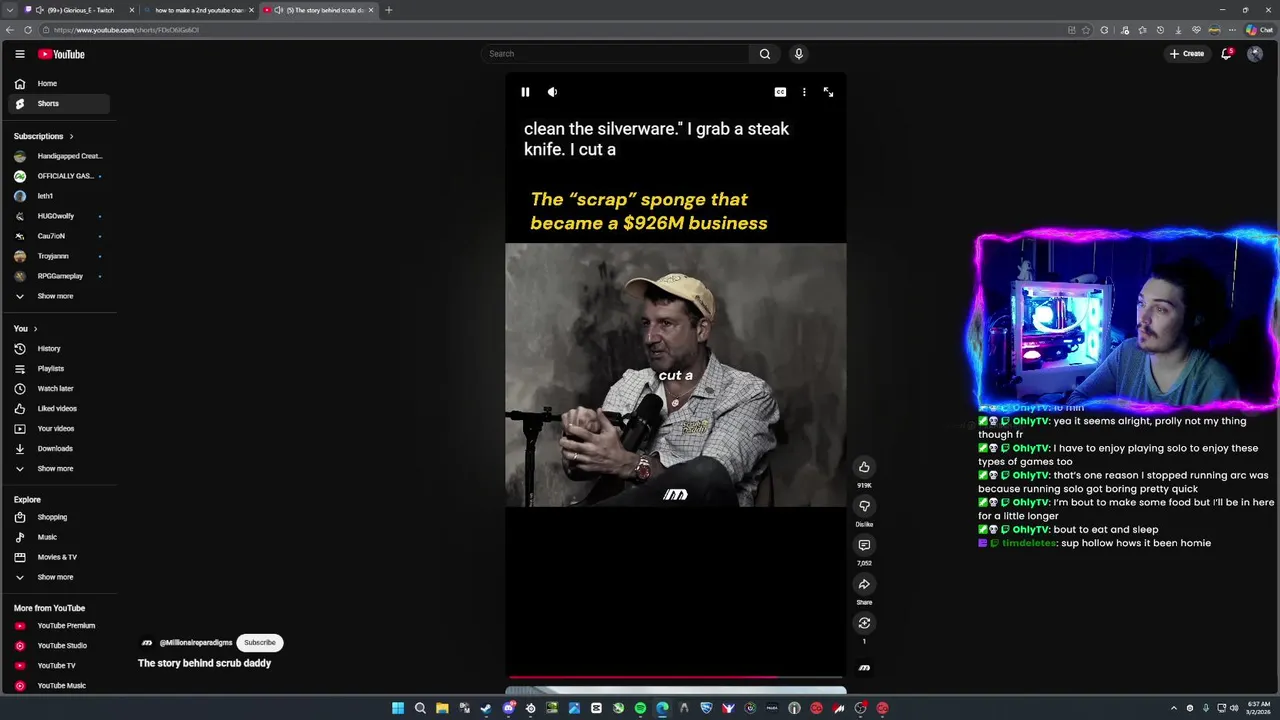Switch to Glorious_E Twitch tab
1280x720 pixels.
coord(78,10)
